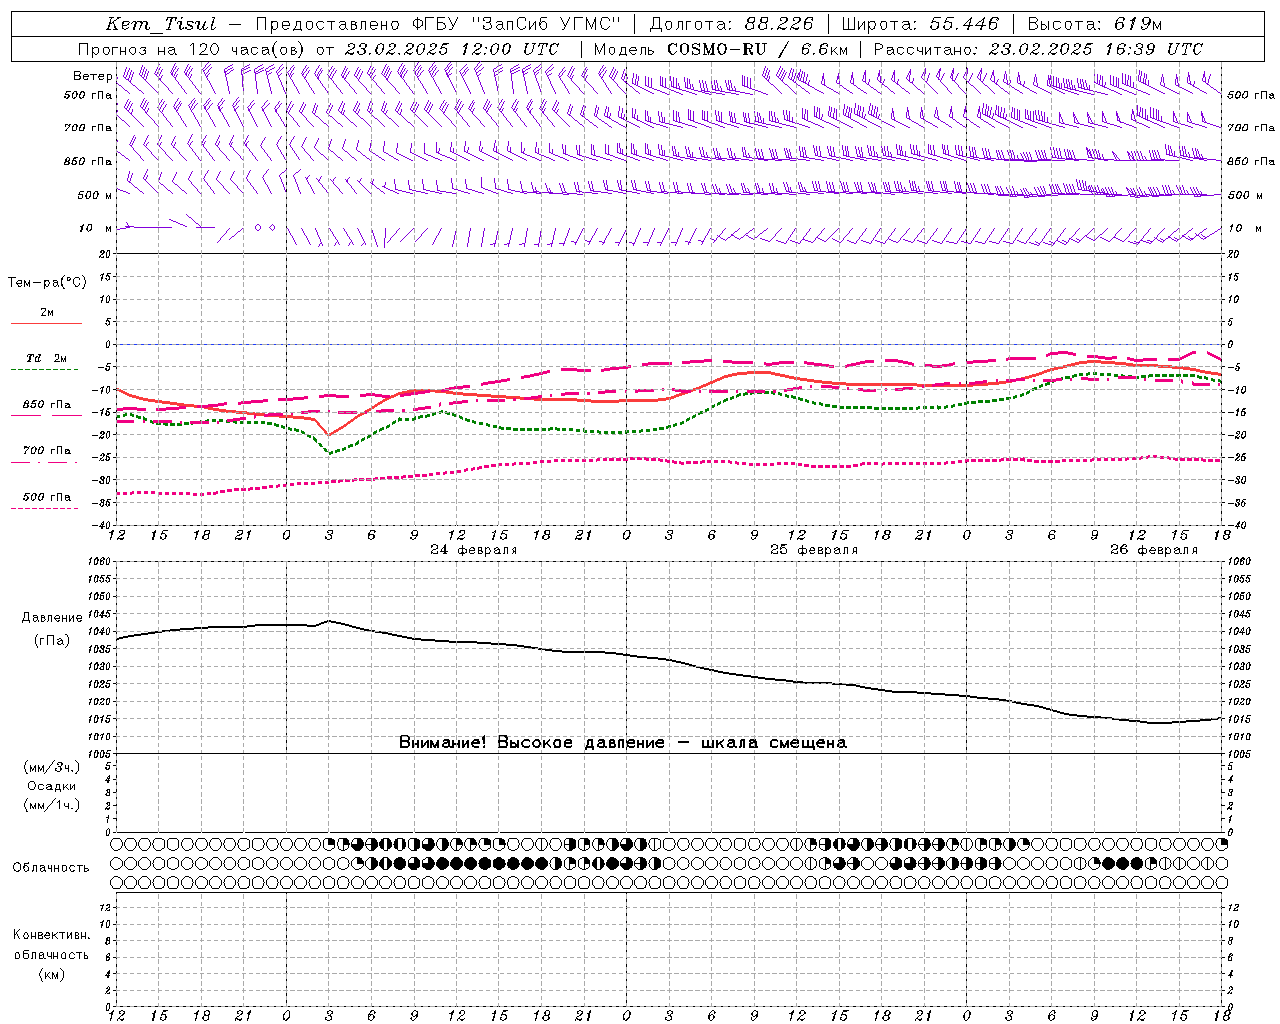Click the '(мм/1ч.)' precipitation unit label
The height and width of the screenshot is (1024, 1280).
pos(52,805)
